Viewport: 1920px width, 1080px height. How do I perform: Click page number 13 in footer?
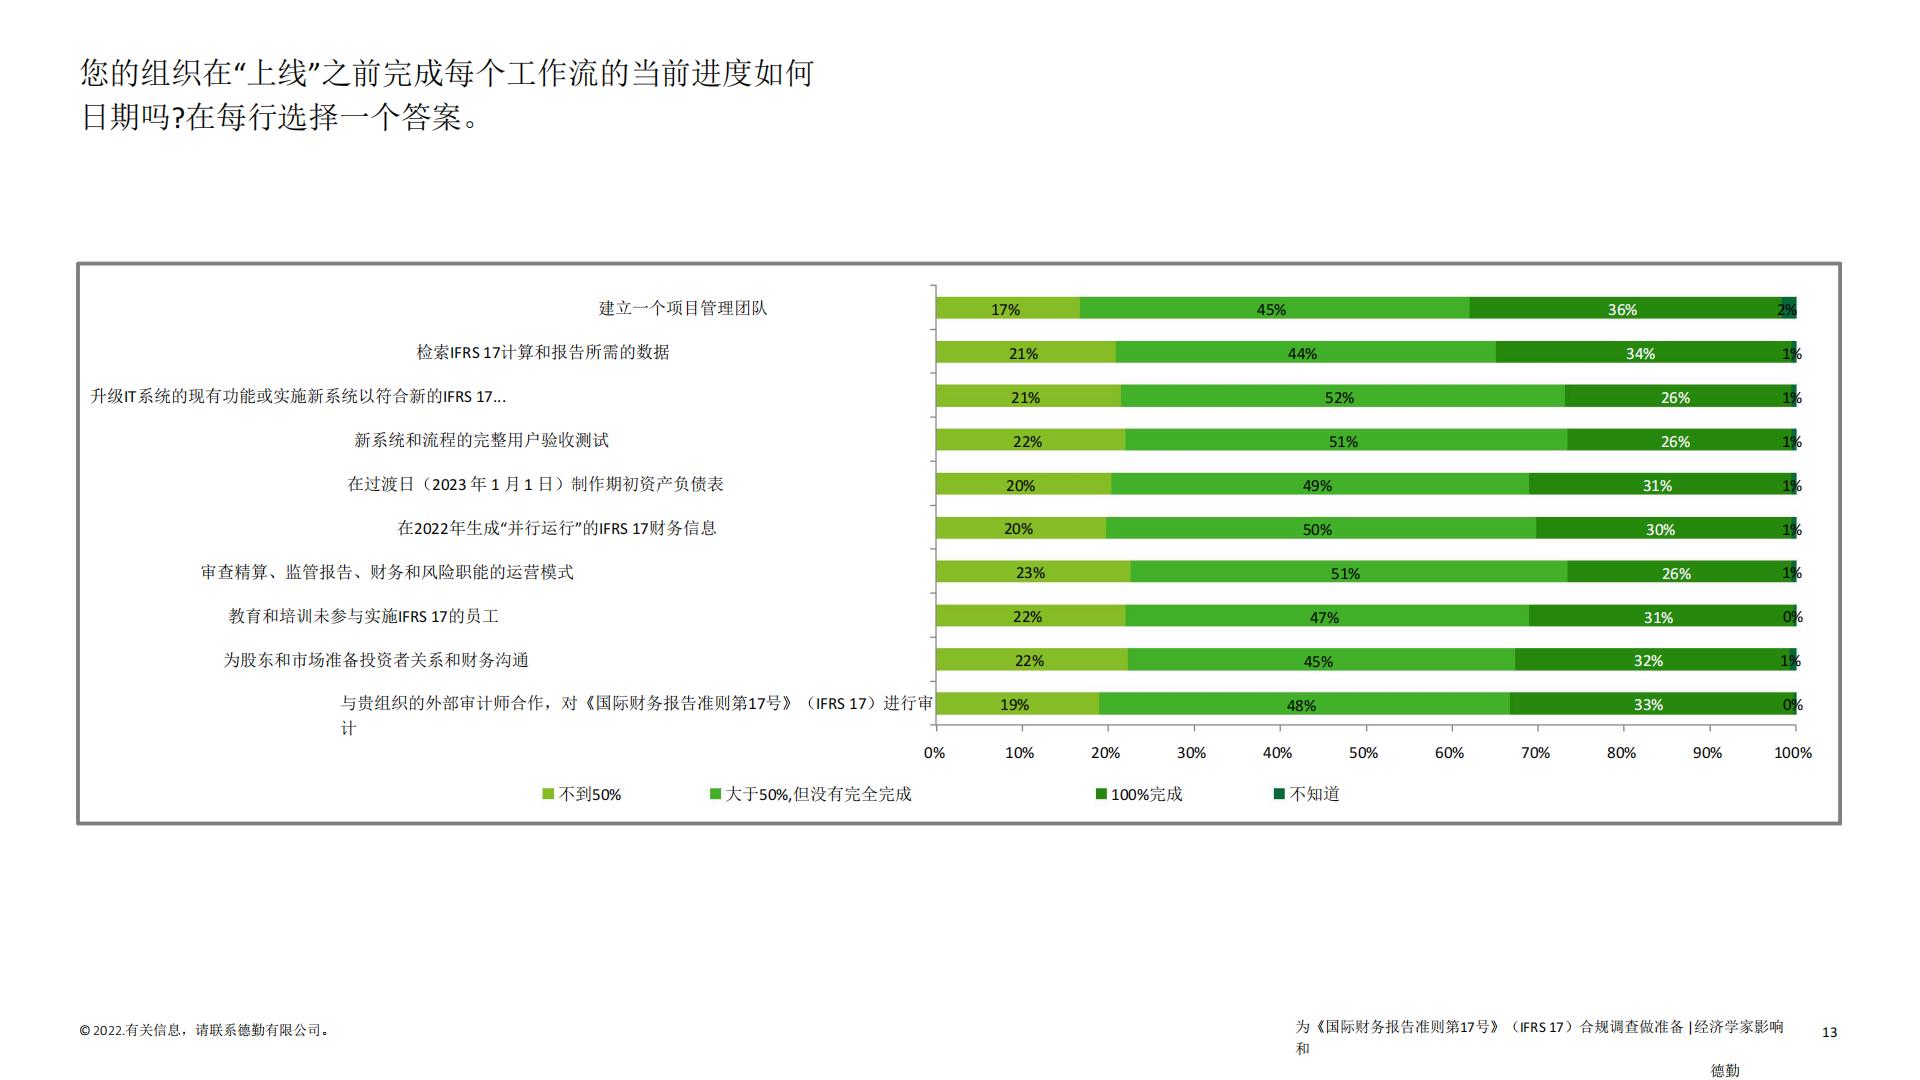click(1829, 1032)
